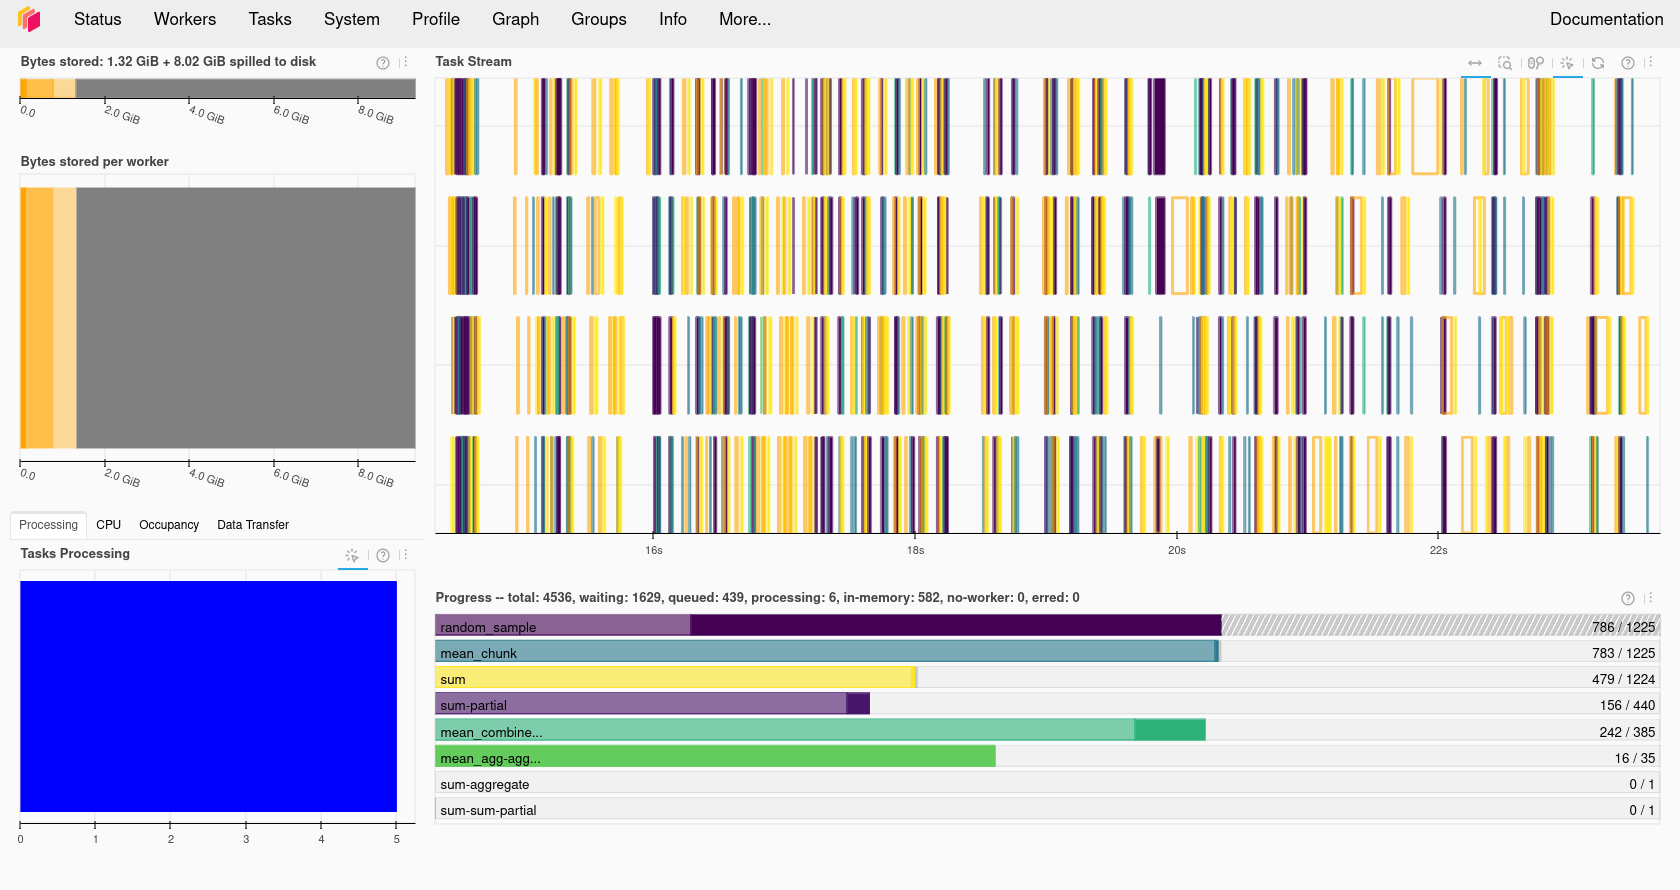Click the mean_chunk progress bar
The width and height of the screenshot is (1680, 890).
[828, 652]
